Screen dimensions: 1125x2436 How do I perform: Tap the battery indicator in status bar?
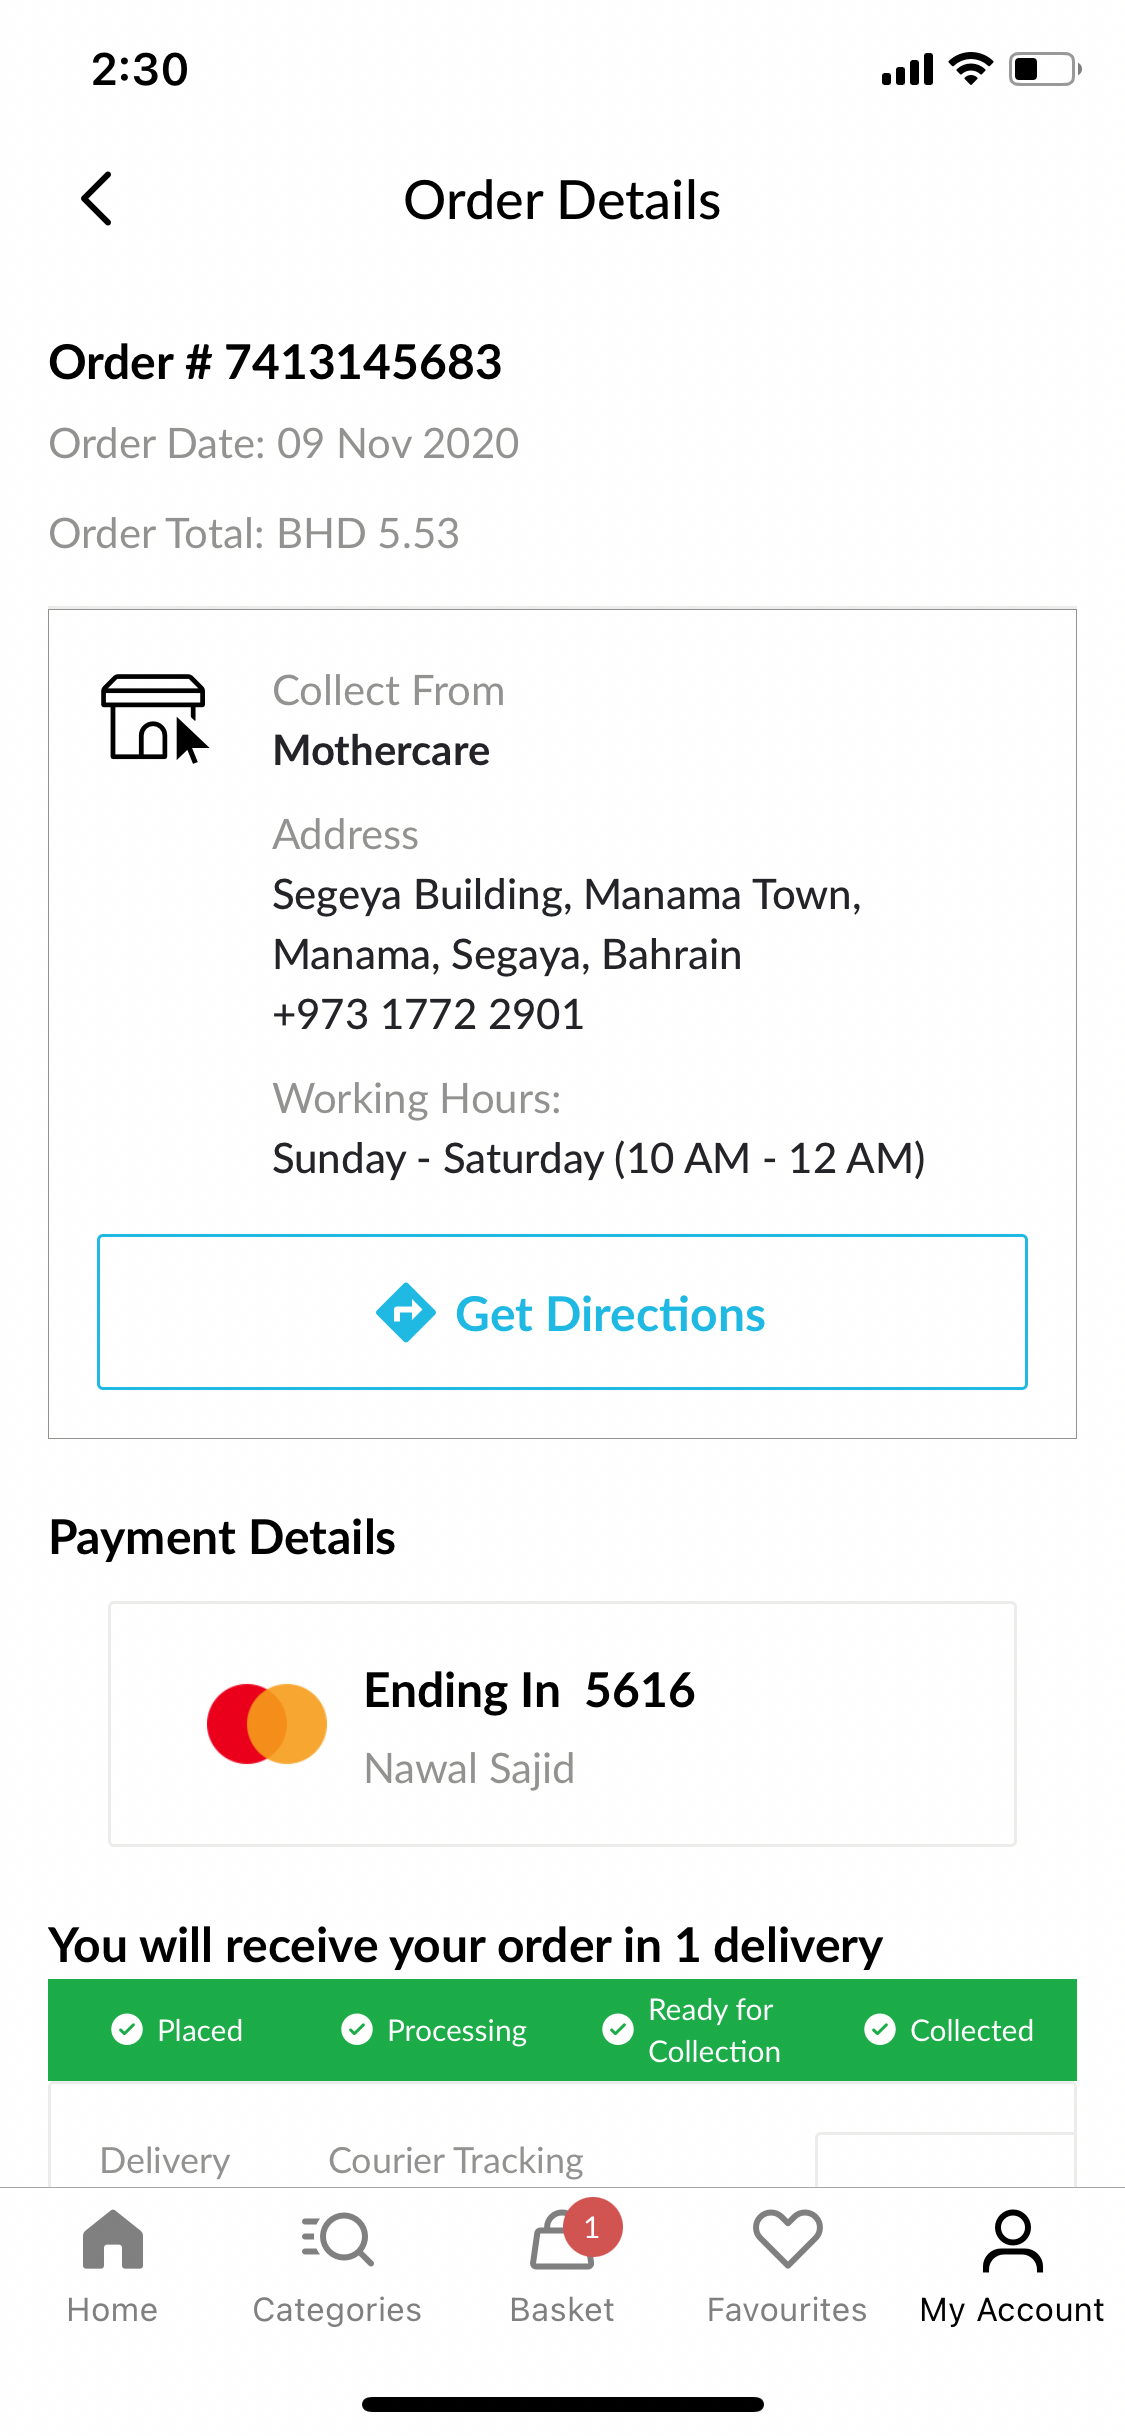[1044, 69]
